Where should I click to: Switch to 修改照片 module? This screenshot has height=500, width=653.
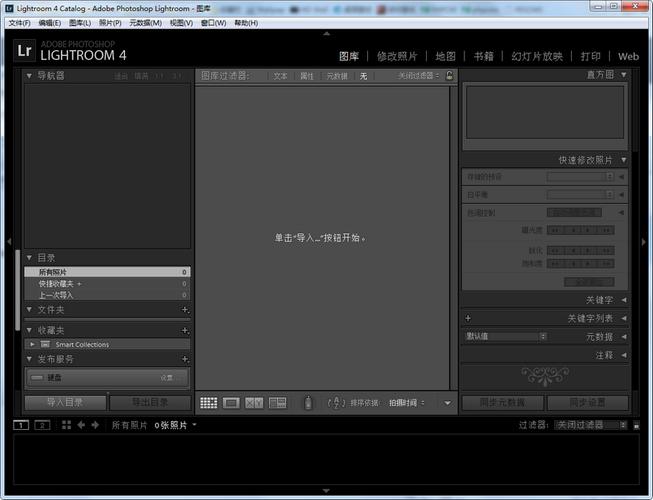397,56
